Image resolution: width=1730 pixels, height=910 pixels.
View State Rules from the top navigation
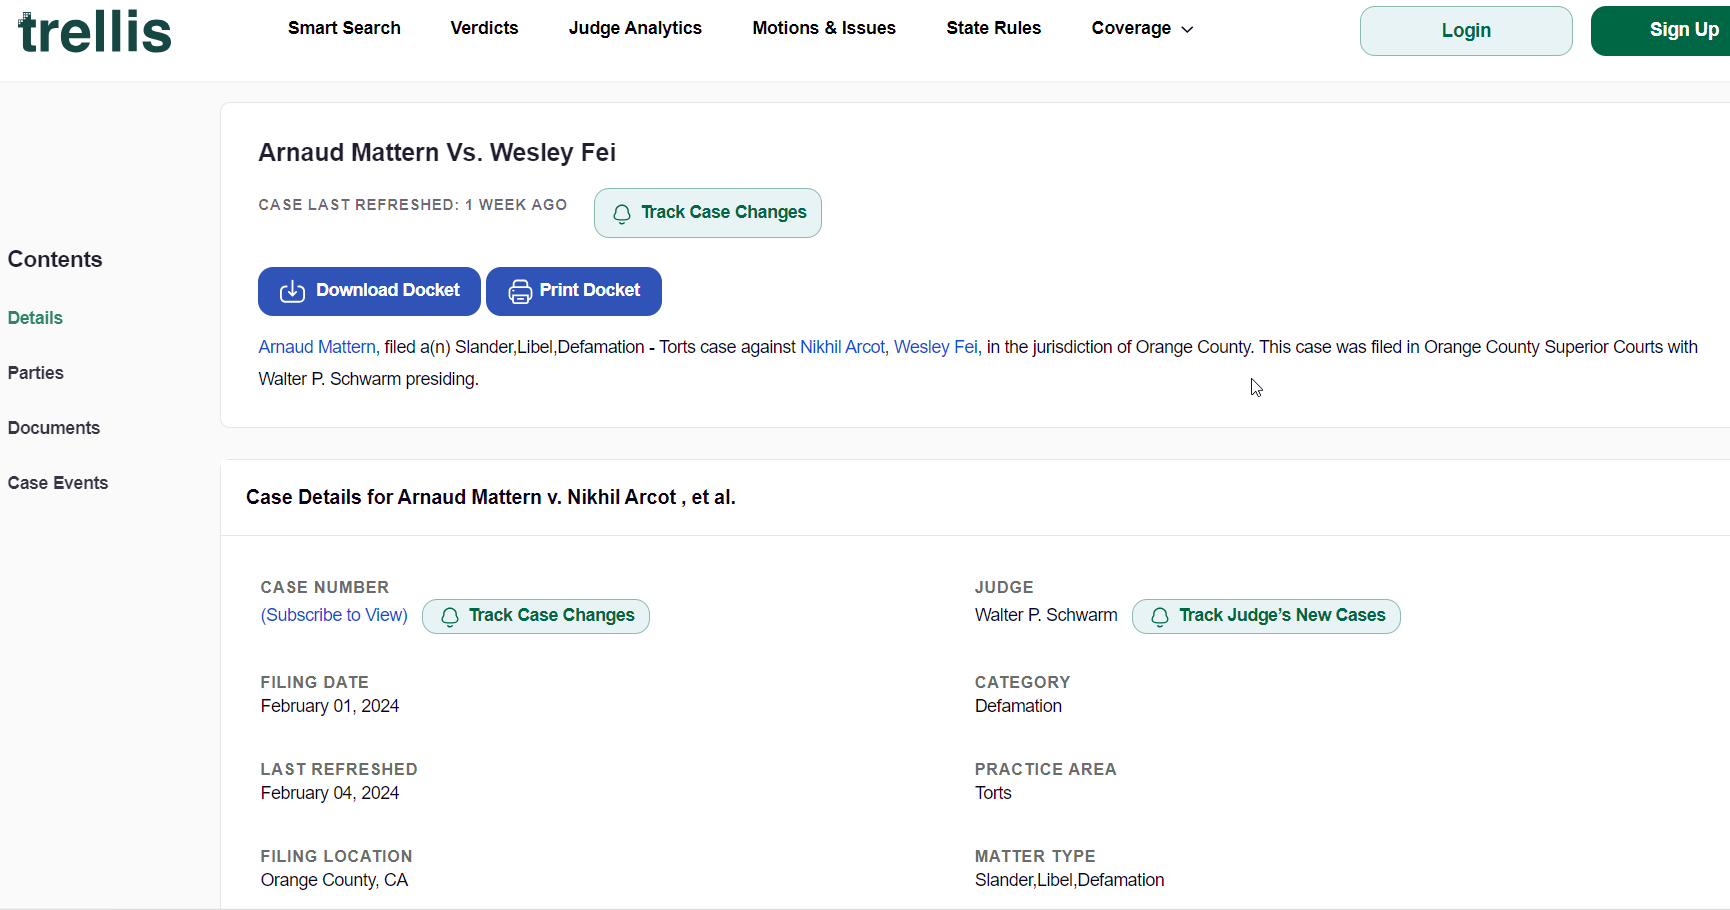(993, 28)
